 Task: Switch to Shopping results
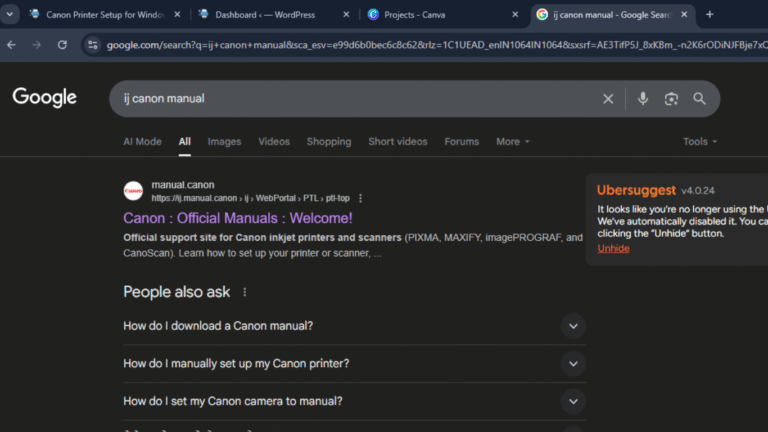coord(329,142)
